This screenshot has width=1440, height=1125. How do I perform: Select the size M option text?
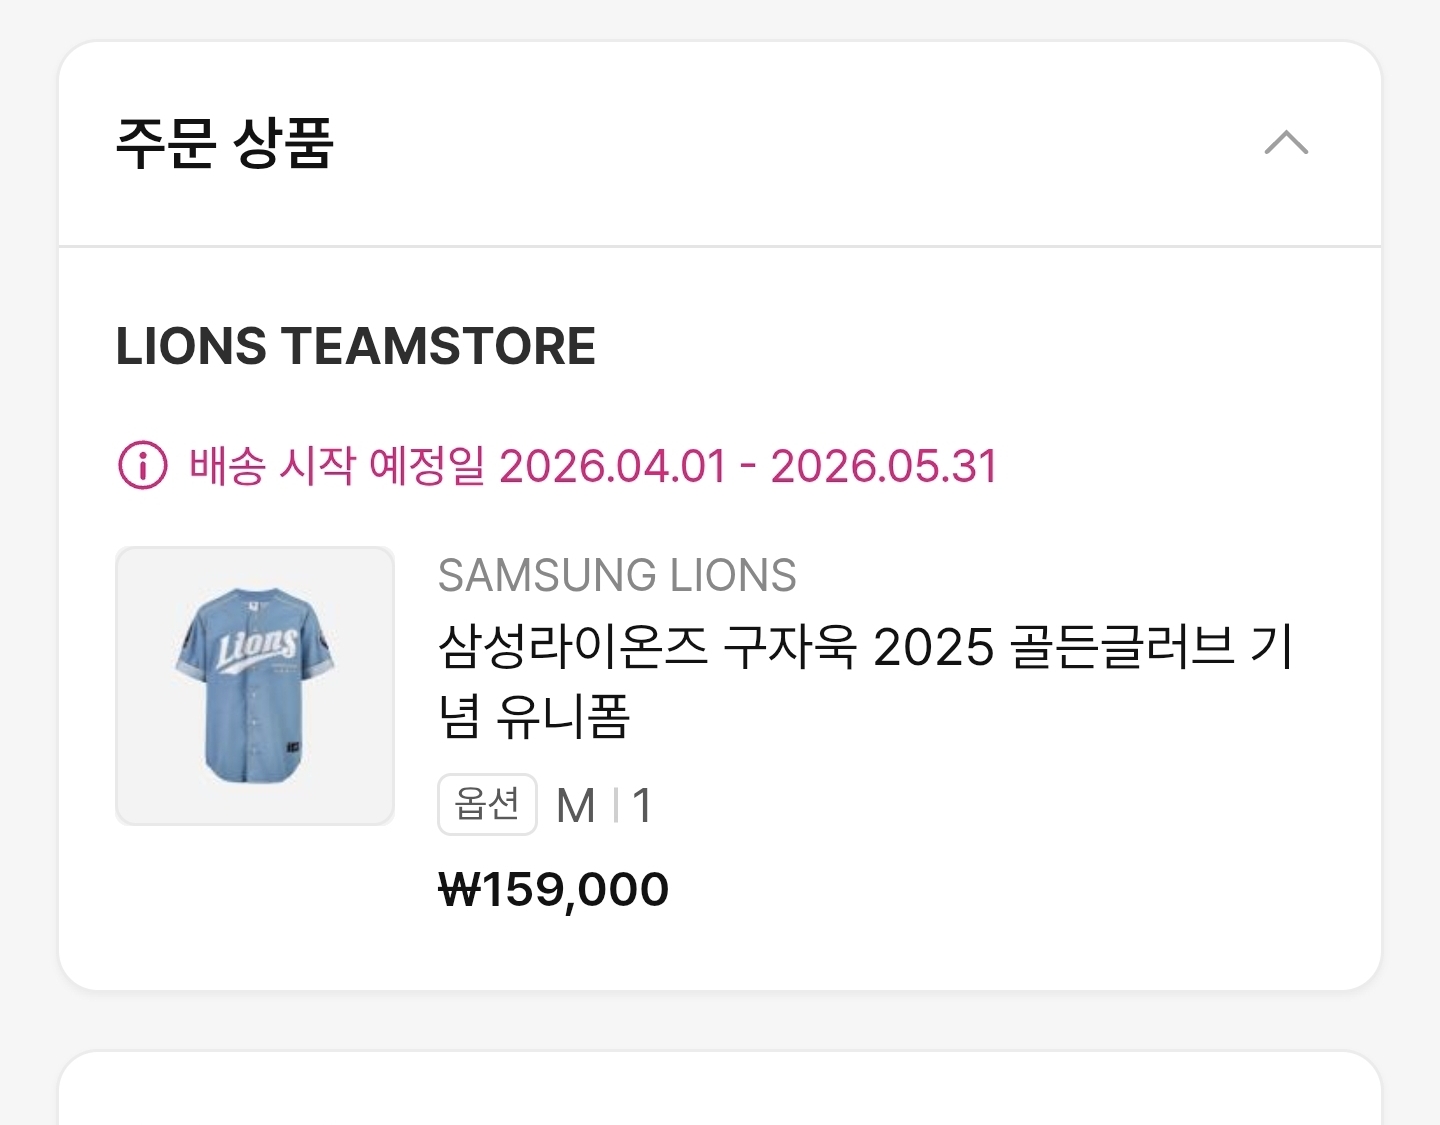[x=576, y=806]
